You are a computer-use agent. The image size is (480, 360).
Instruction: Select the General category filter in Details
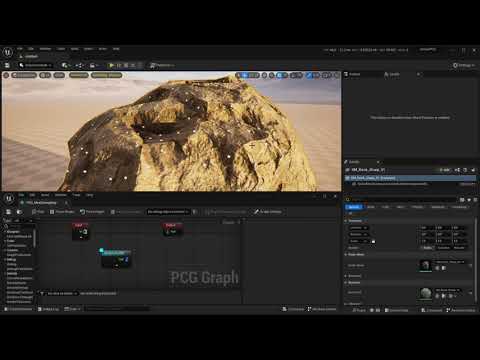coord(353,207)
